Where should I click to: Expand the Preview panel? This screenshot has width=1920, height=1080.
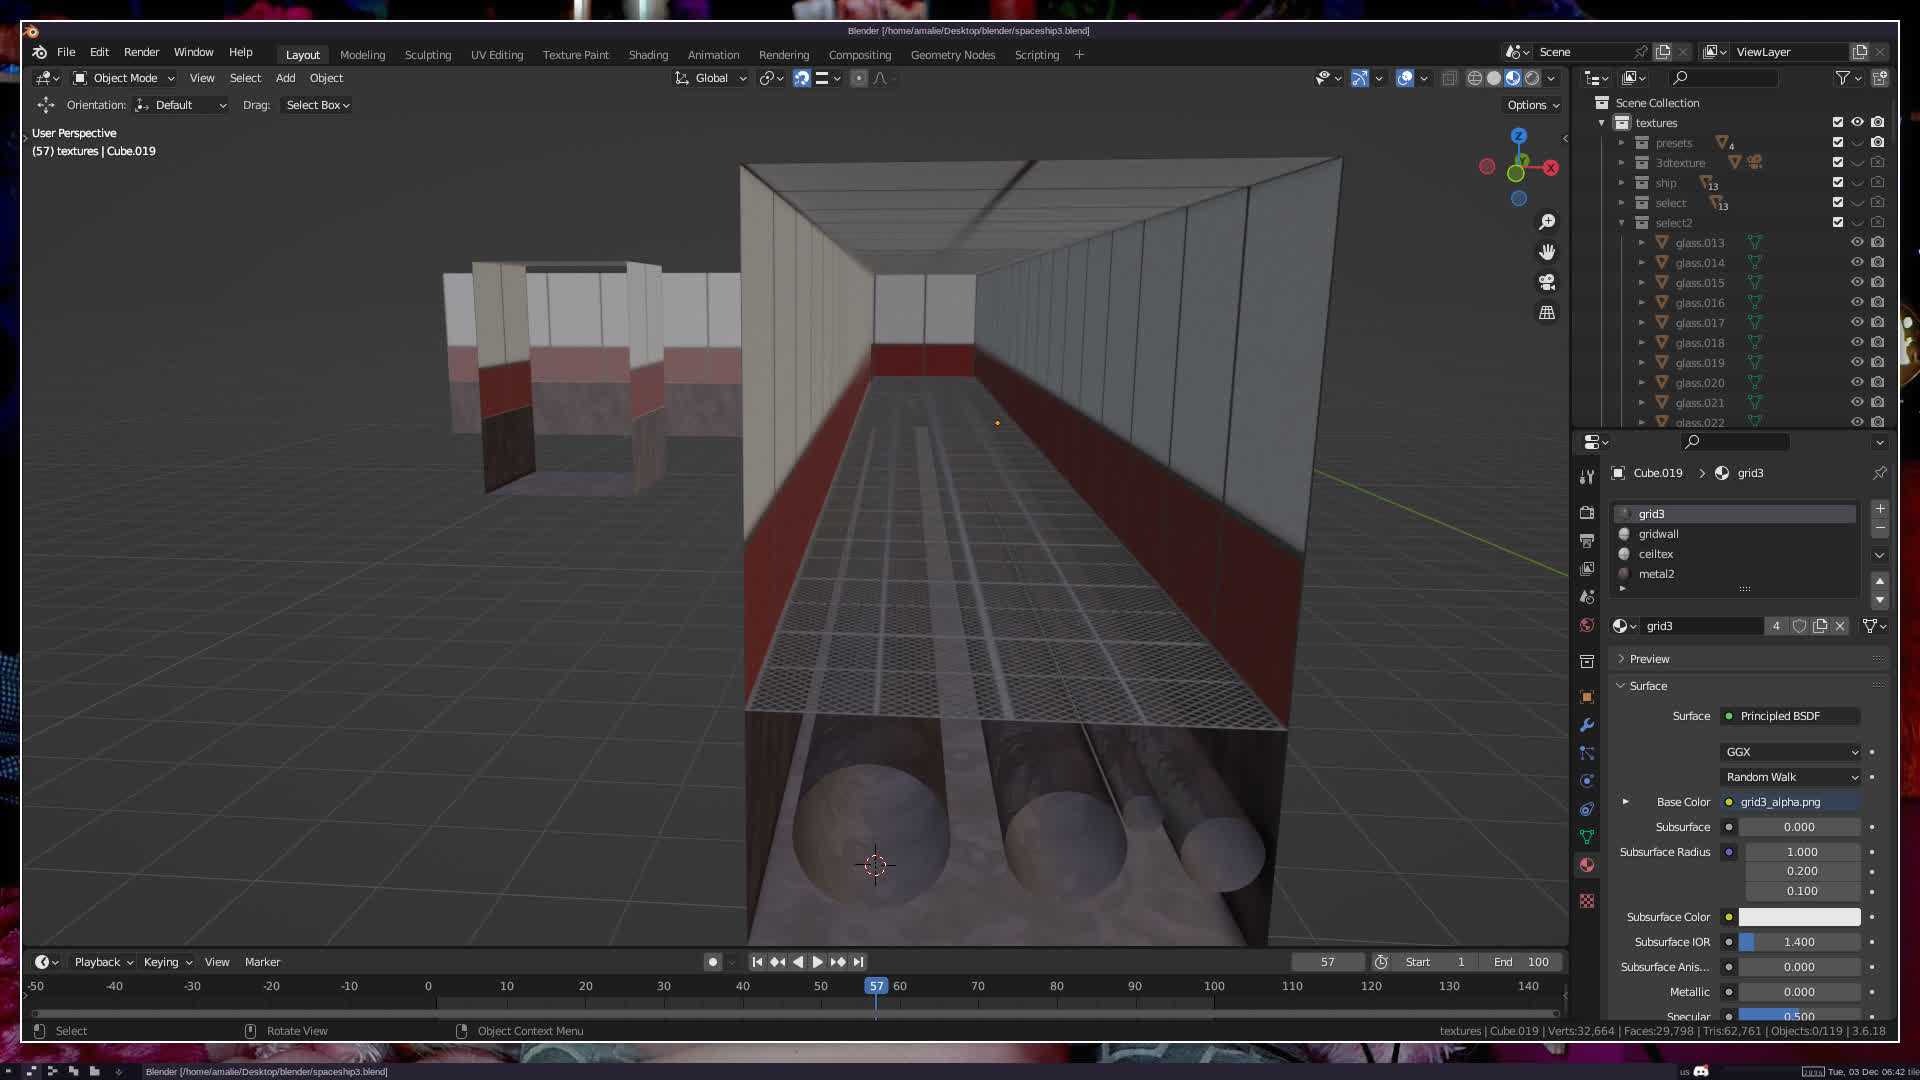[1649, 659]
